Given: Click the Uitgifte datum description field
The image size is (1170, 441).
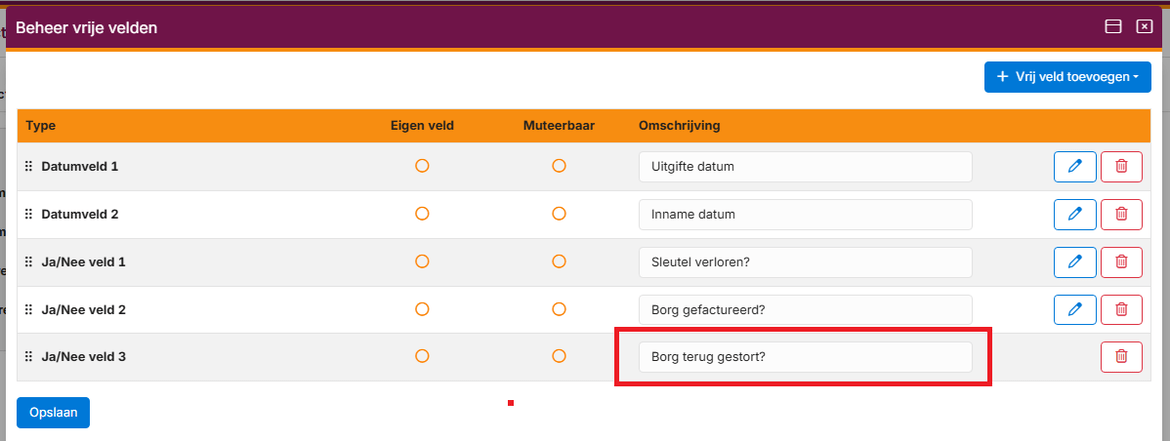Looking at the screenshot, I should [805, 167].
